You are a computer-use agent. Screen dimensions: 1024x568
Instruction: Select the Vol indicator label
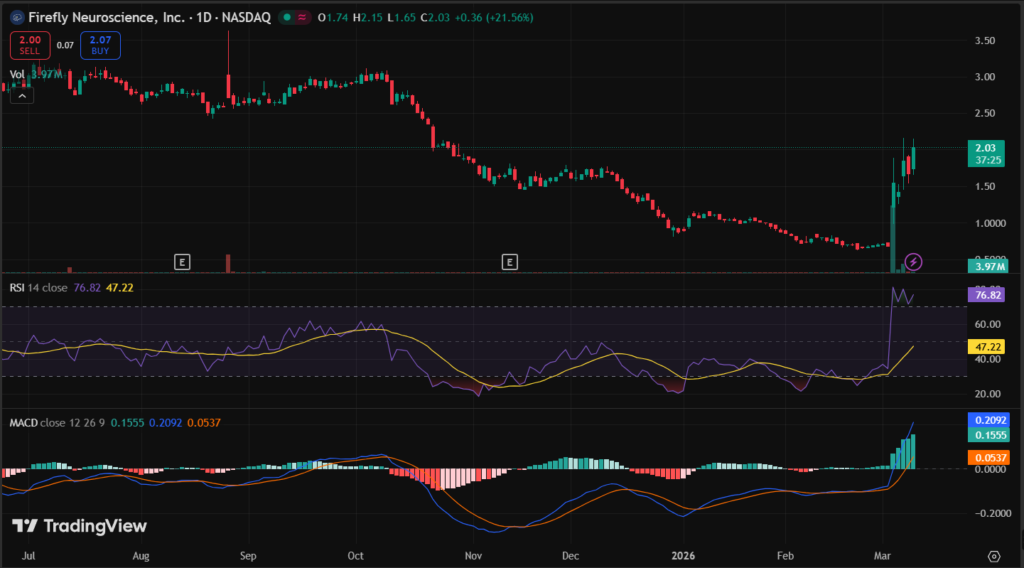(17, 74)
